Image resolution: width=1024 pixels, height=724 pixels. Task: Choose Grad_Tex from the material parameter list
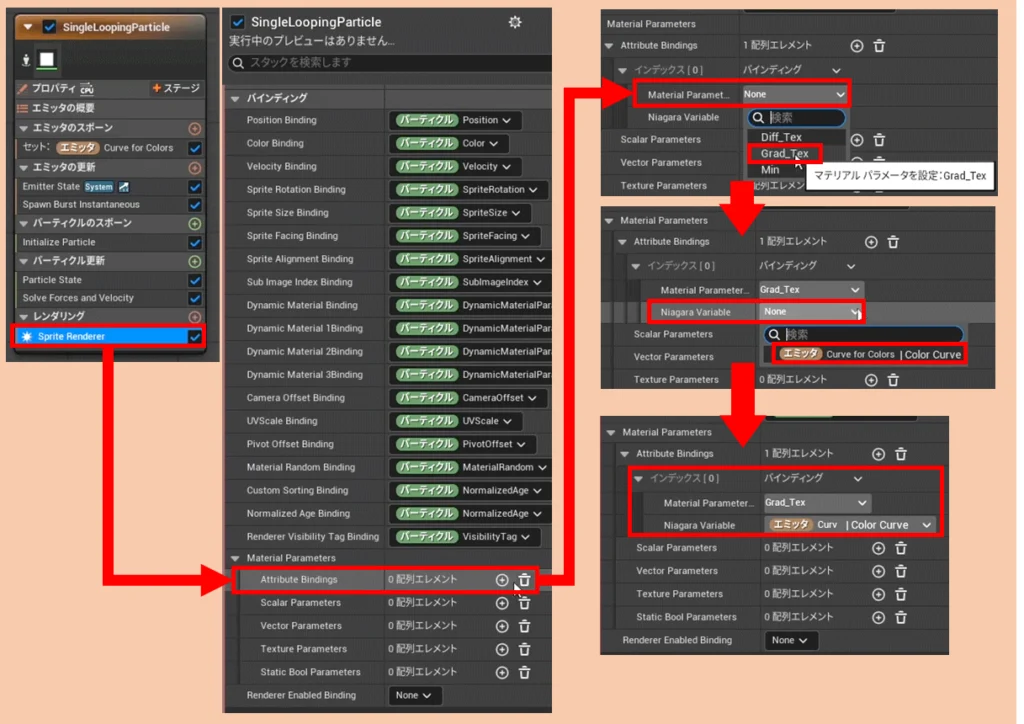[785, 154]
